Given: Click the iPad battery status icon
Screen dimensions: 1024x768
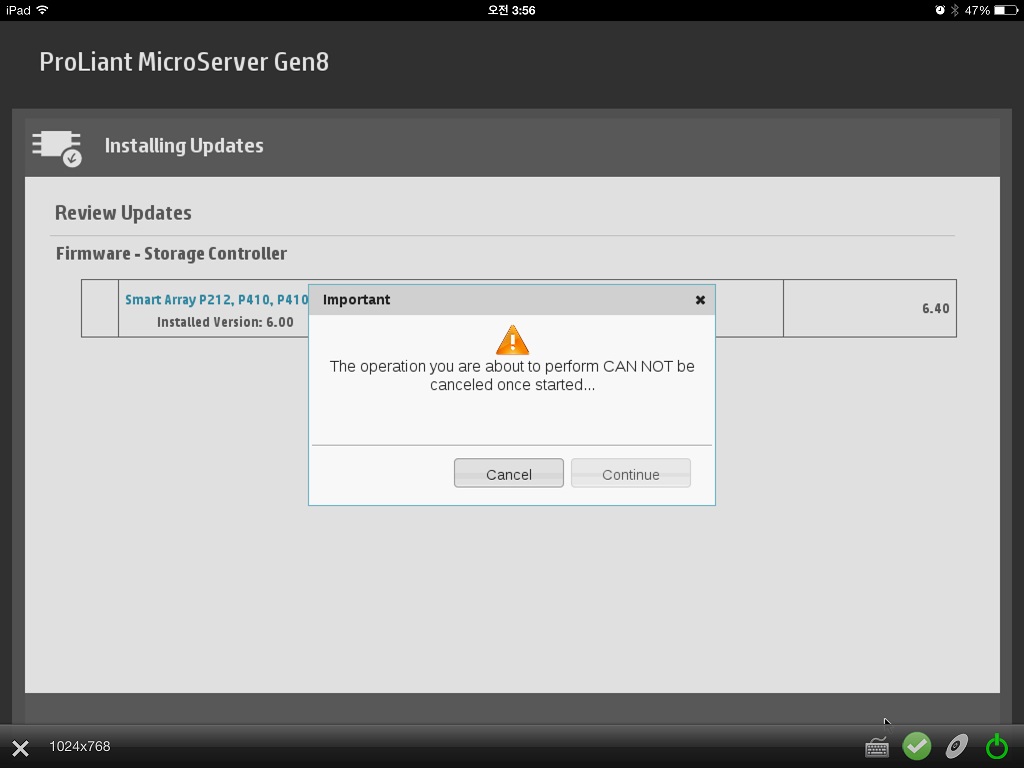Looking at the screenshot, I should 1006,10.
